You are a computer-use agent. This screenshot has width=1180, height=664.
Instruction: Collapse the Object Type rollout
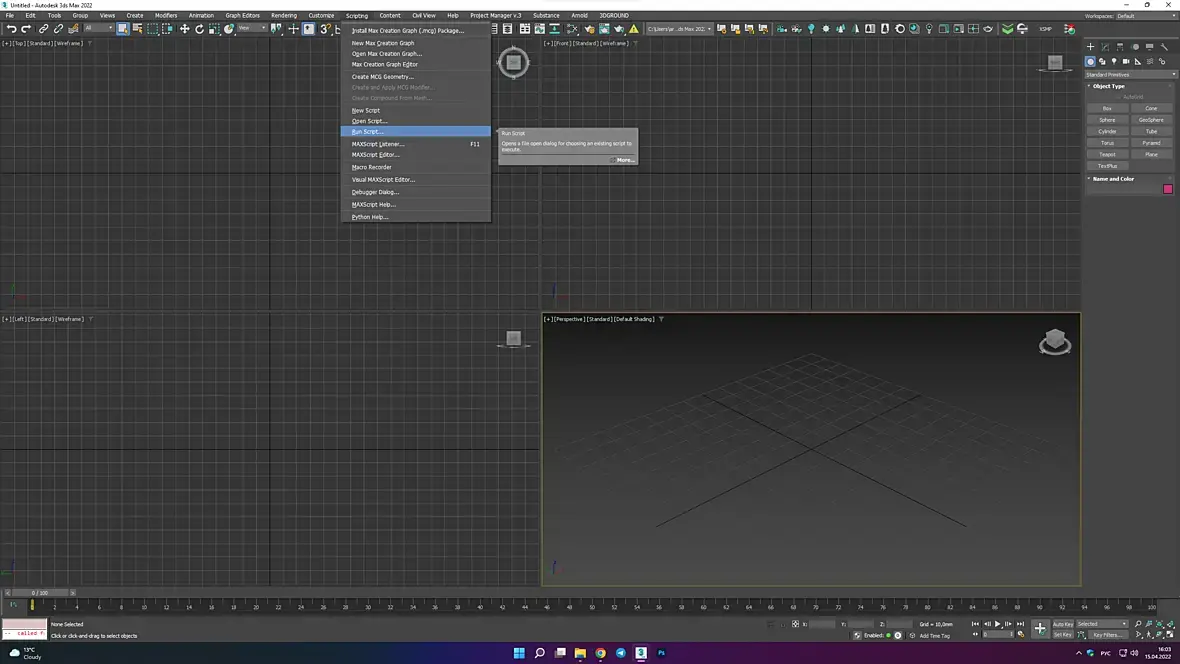[x=1108, y=86]
